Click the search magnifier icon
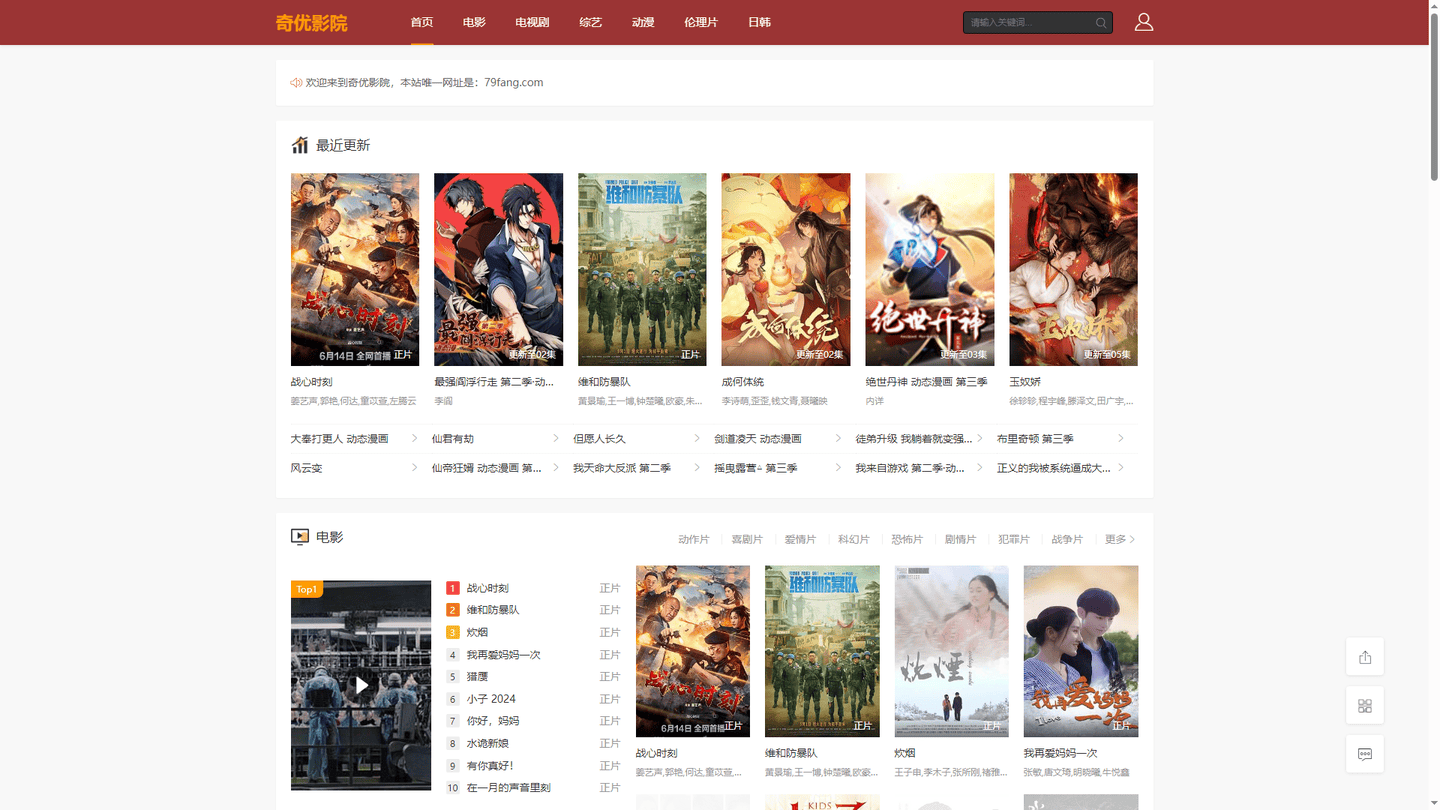Viewport: 1440px width, 810px height. [x=1101, y=22]
